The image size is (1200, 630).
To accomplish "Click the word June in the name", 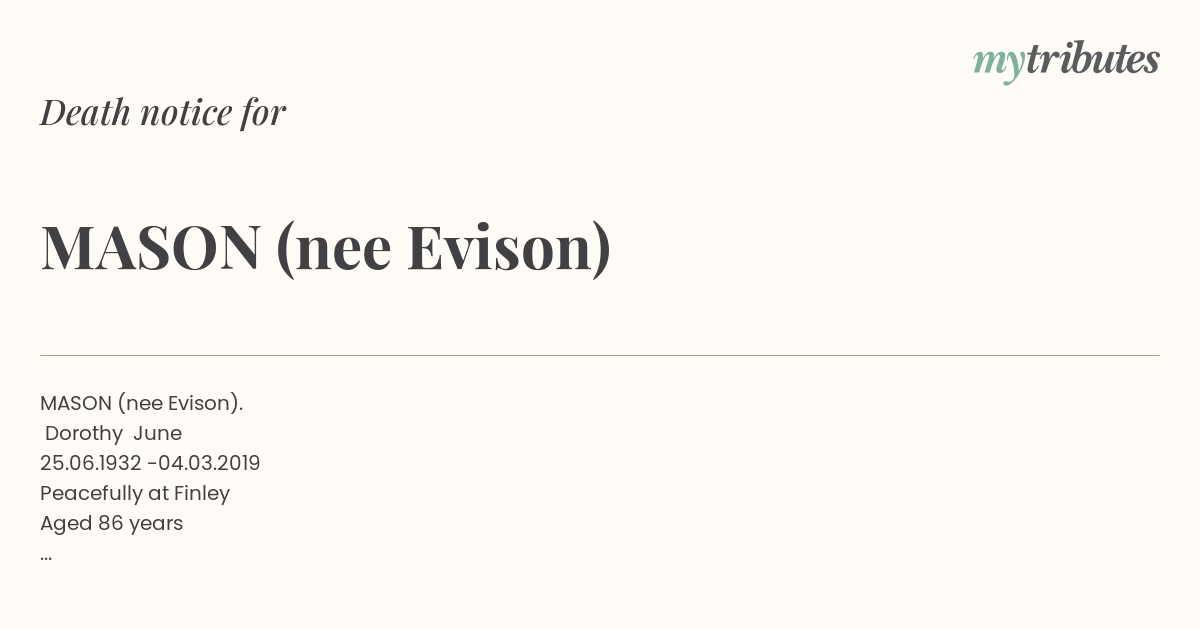I will tap(158, 433).
